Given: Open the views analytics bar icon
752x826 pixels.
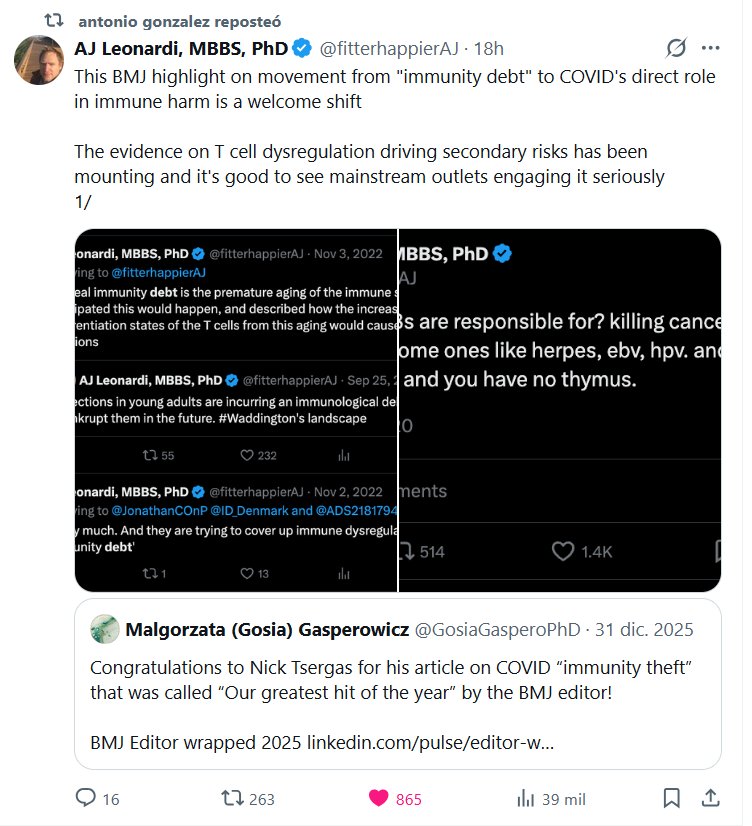Looking at the screenshot, I should pos(524,798).
